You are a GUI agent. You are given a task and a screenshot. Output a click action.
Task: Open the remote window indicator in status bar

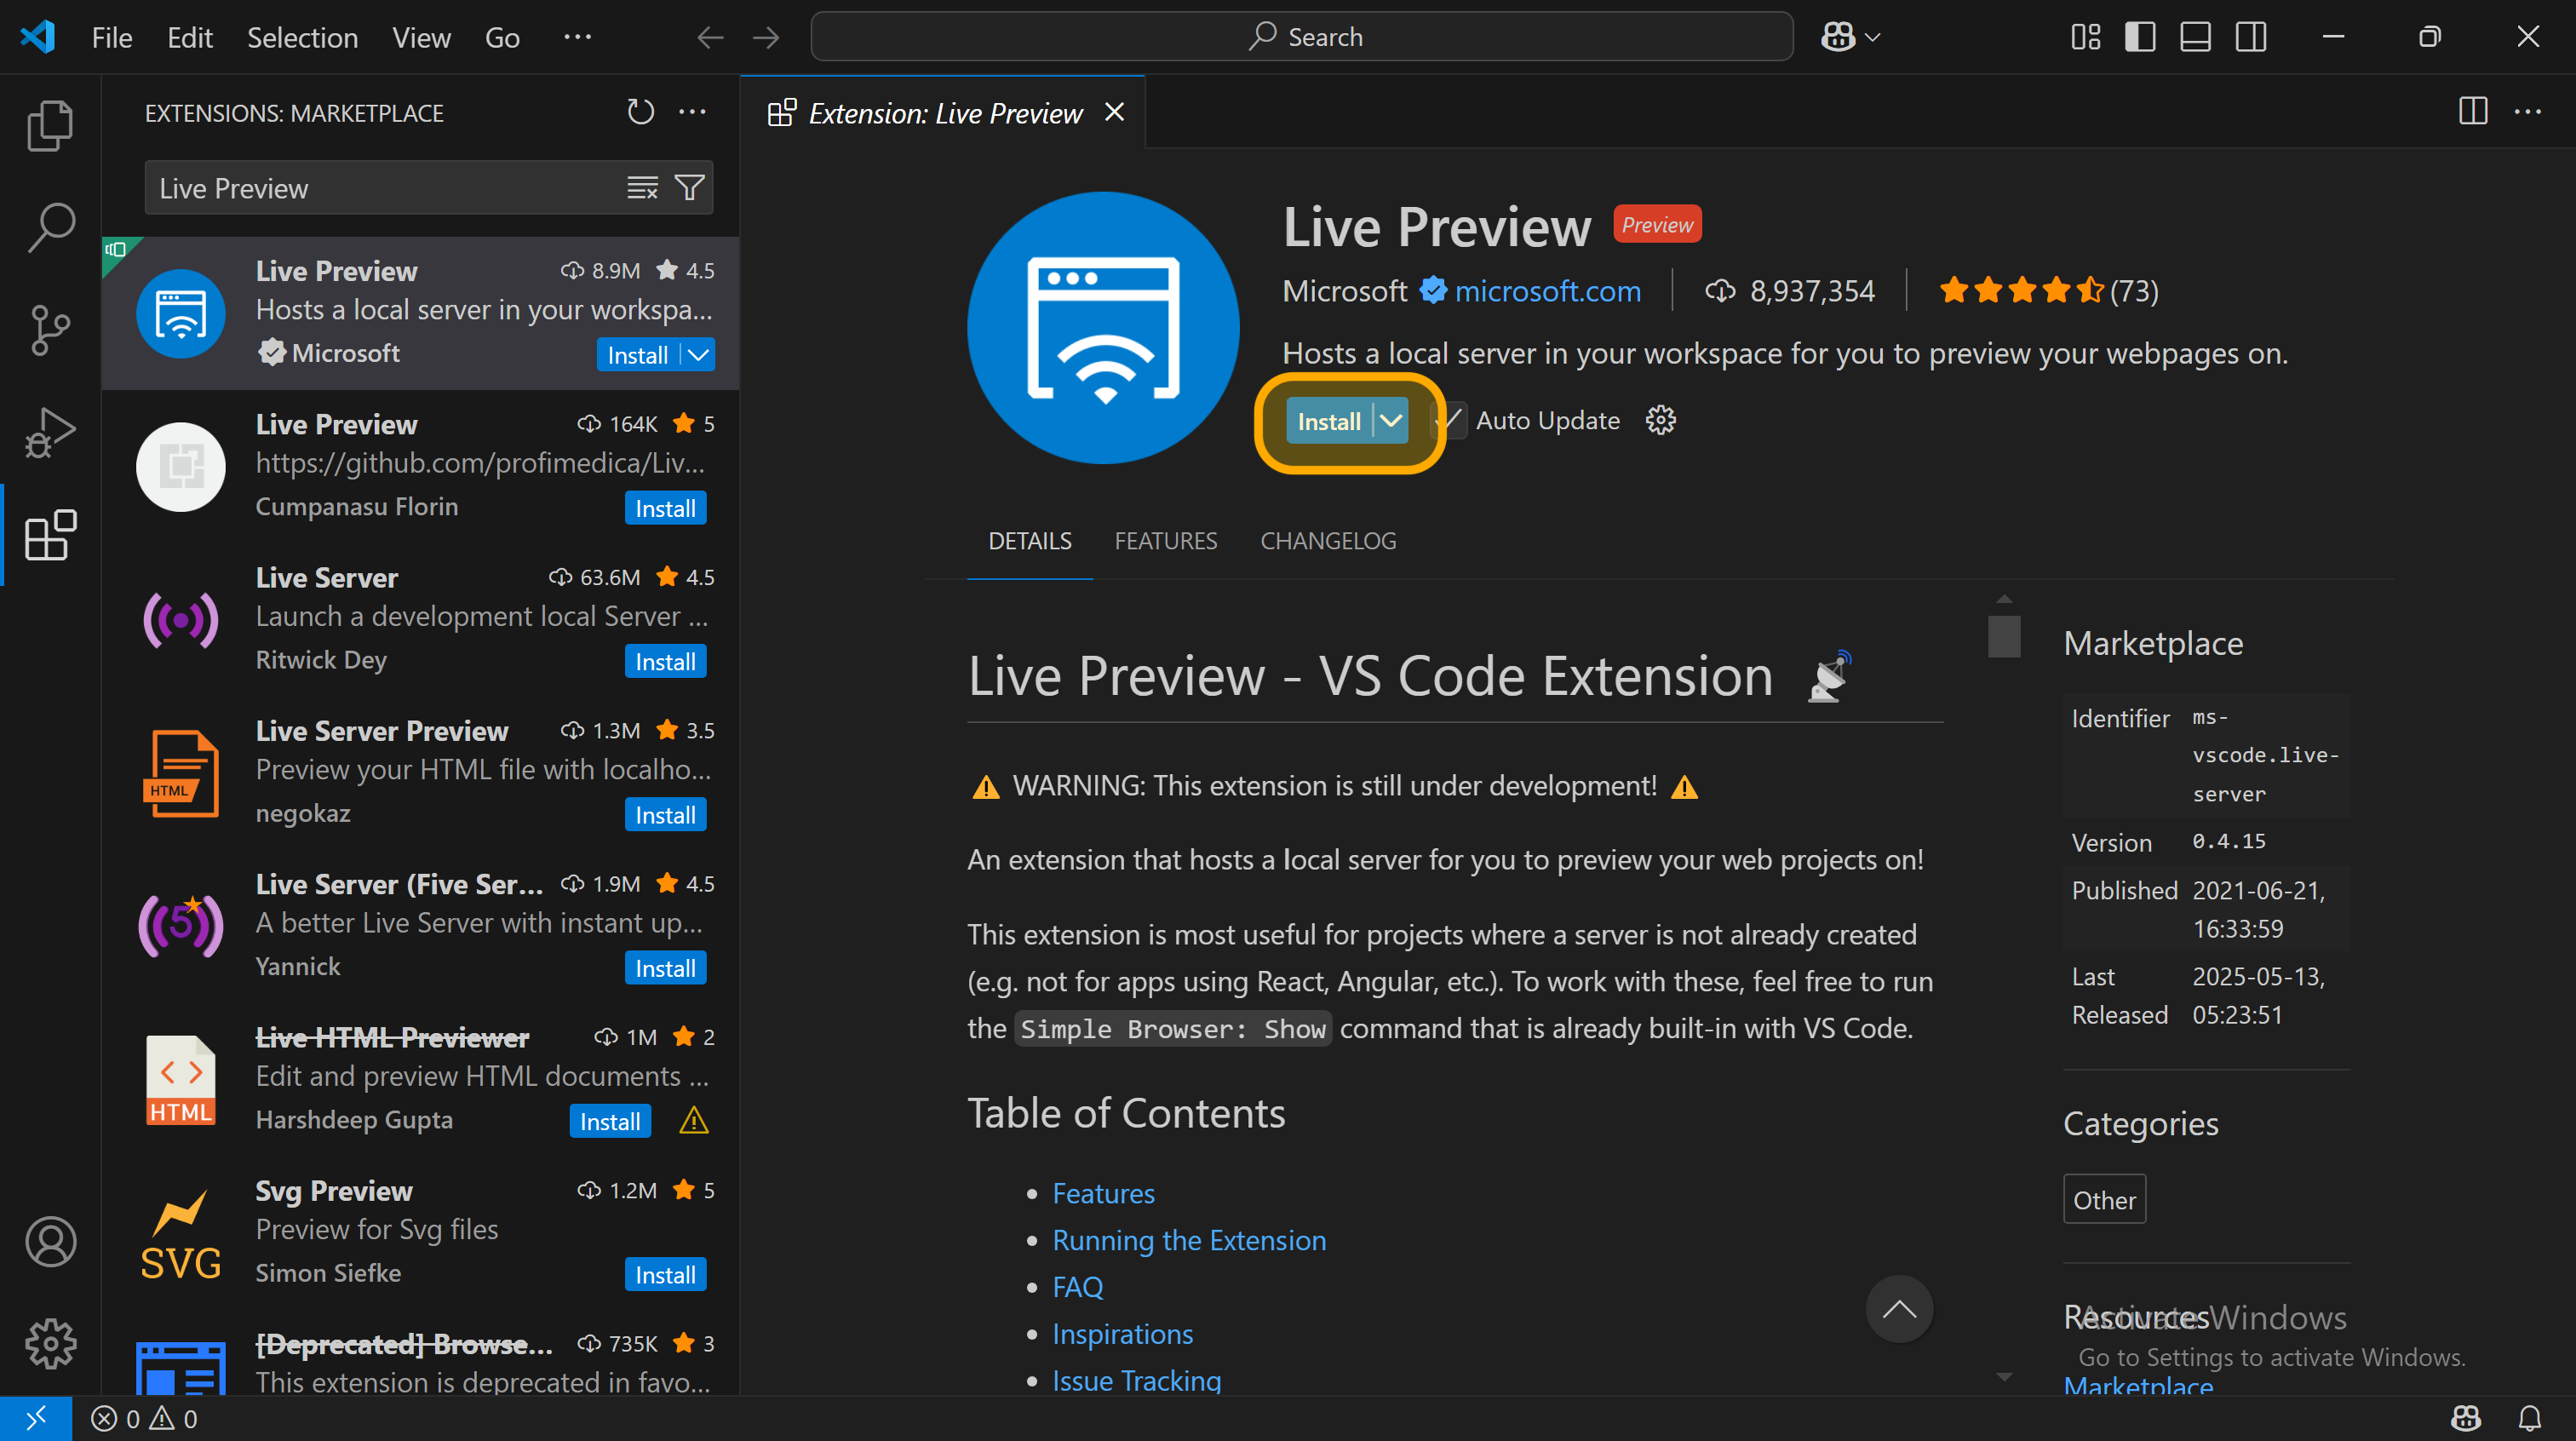(36, 1418)
